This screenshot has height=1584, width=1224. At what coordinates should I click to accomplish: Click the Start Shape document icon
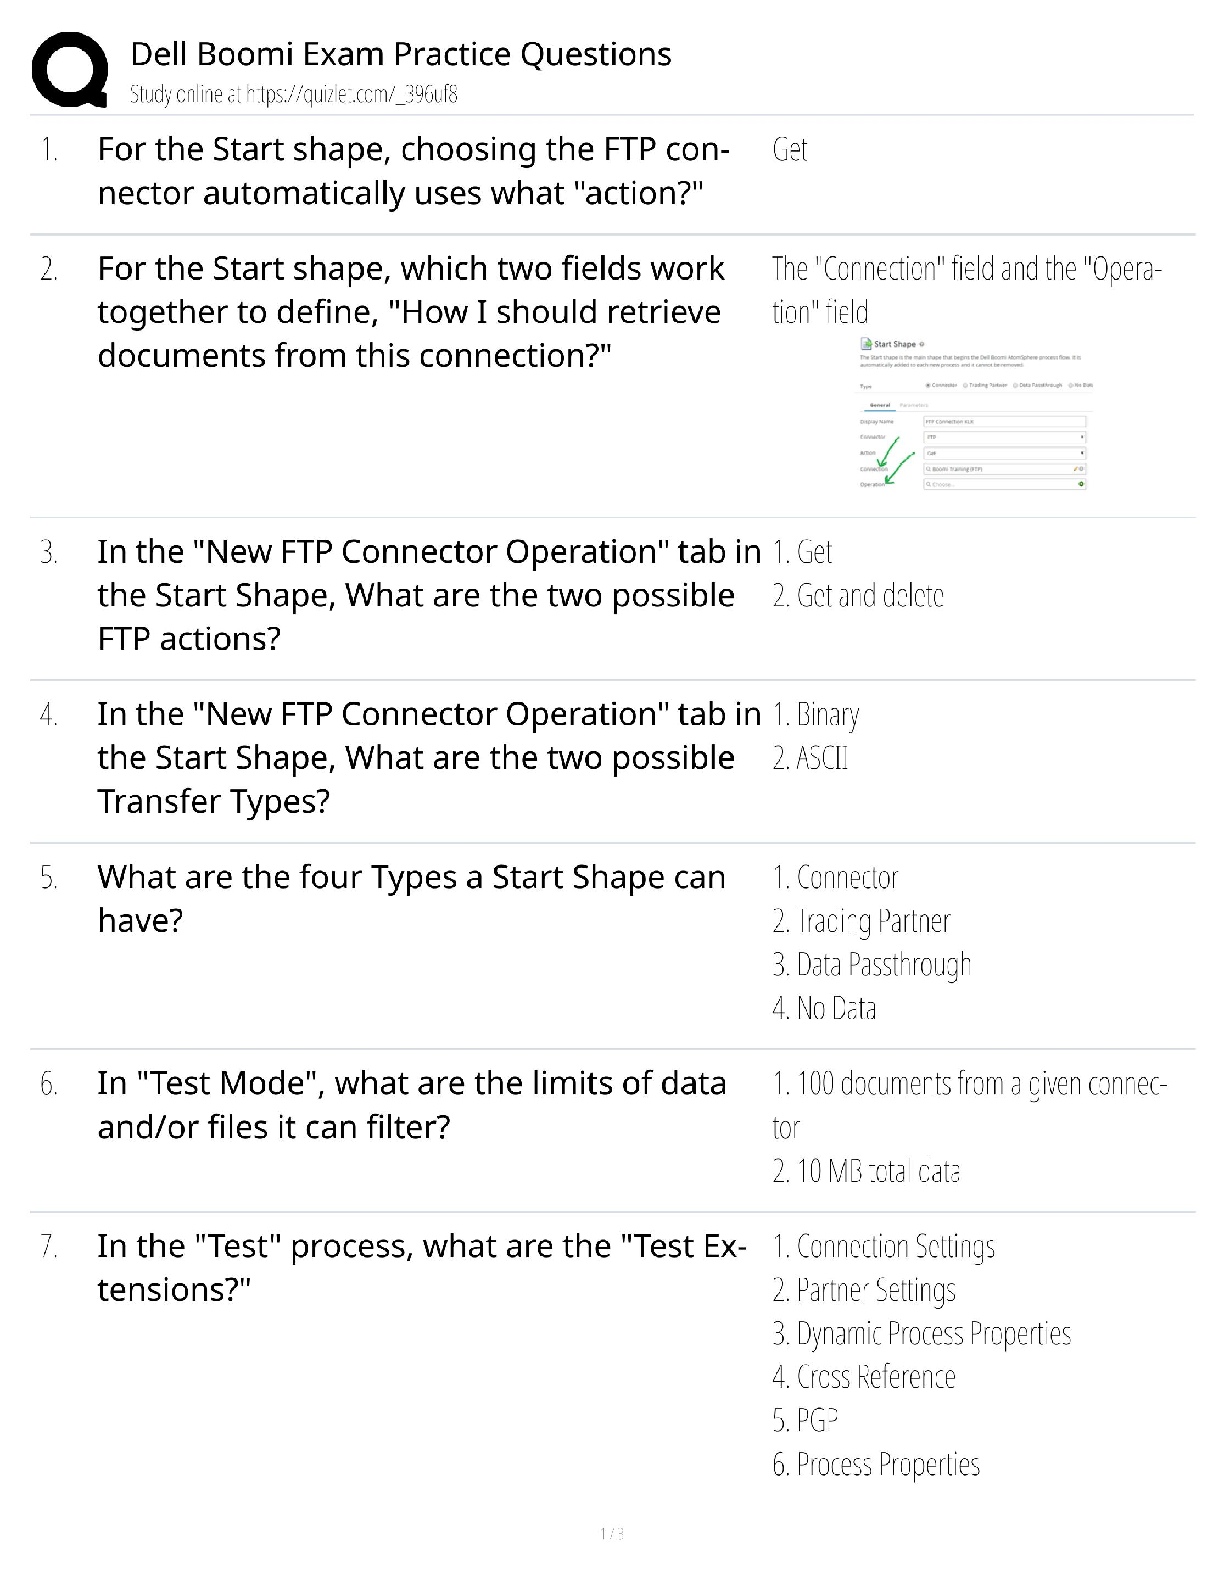866,344
